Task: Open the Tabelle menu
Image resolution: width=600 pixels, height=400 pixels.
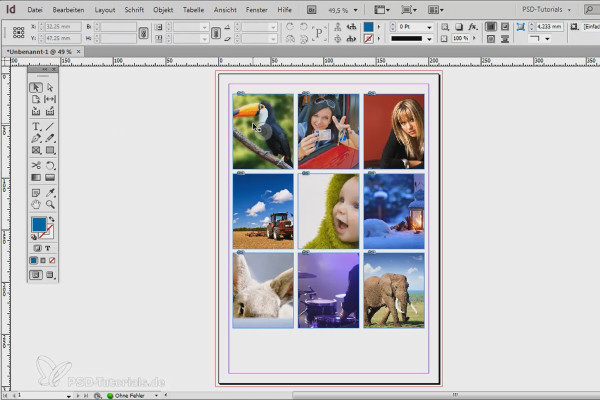Action: coord(193,10)
